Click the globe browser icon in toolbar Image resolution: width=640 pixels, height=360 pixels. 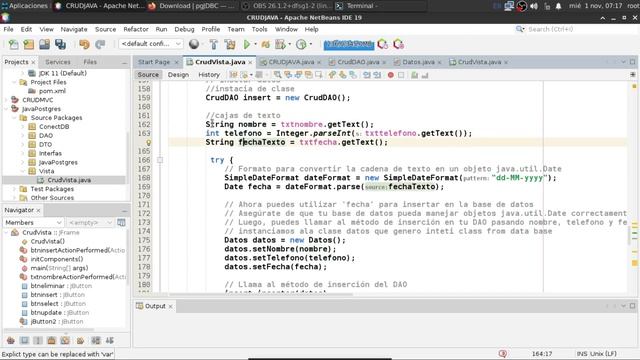pyautogui.click(x=194, y=44)
